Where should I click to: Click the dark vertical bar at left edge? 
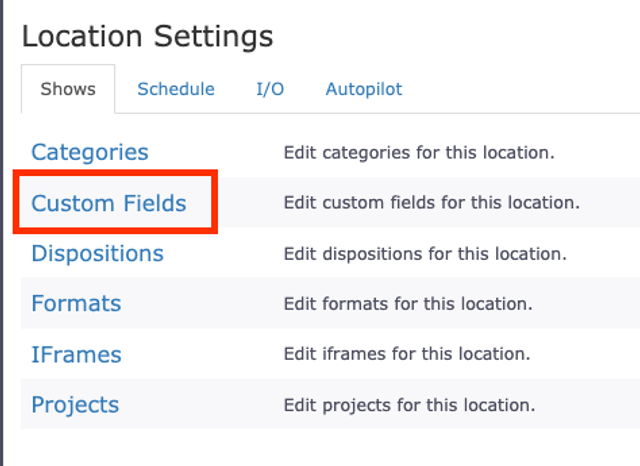tap(3, 233)
